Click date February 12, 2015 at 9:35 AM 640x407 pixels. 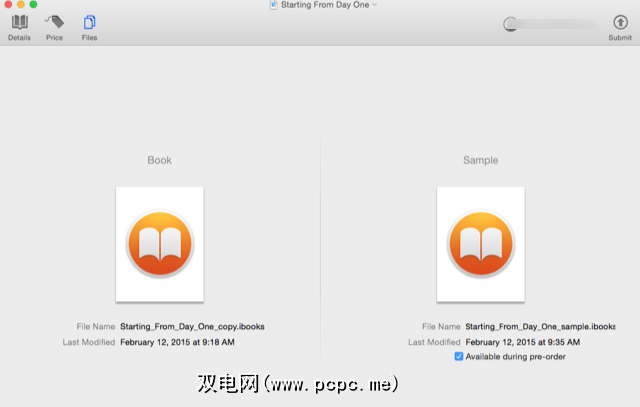pos(522,342)
